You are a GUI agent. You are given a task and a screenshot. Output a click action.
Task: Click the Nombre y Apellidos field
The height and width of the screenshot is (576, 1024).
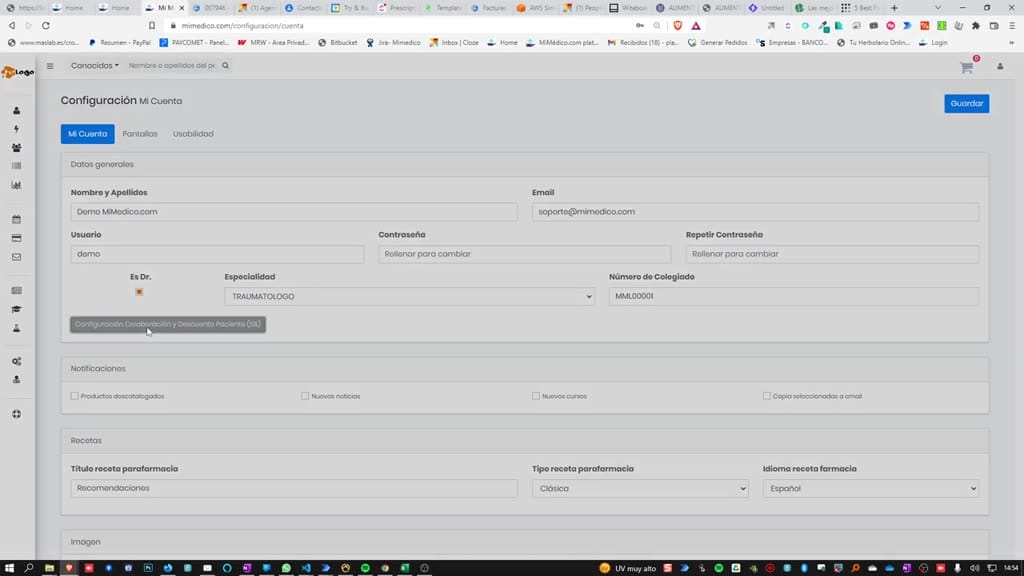pyautogui.click(x=294, y=212)
